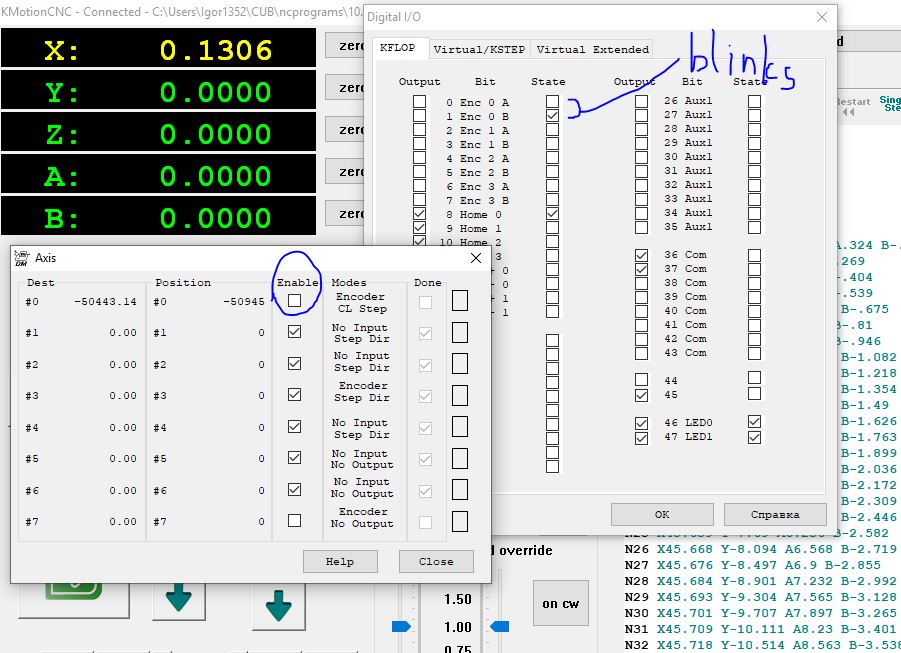901x653 pixels.
Task: Click OK in the Digital I/O dialog
Action: tap(661, 514)
